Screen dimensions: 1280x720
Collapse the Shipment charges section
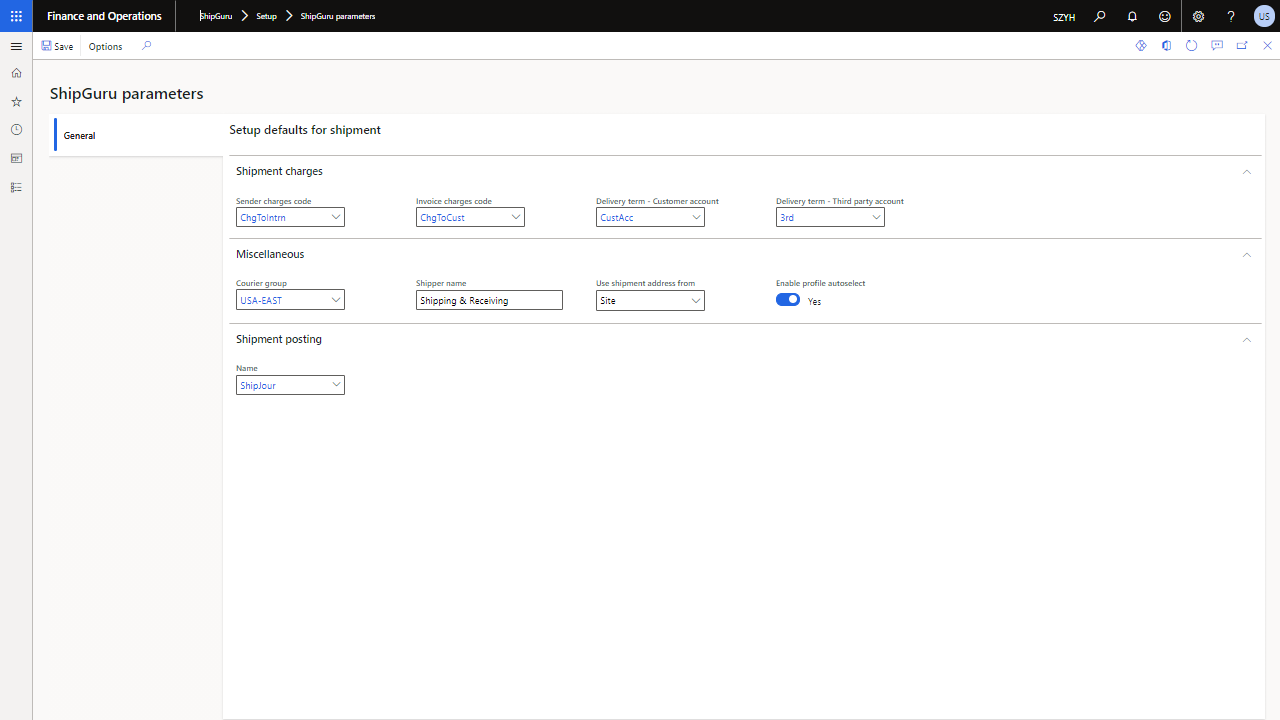(1246, 172)
